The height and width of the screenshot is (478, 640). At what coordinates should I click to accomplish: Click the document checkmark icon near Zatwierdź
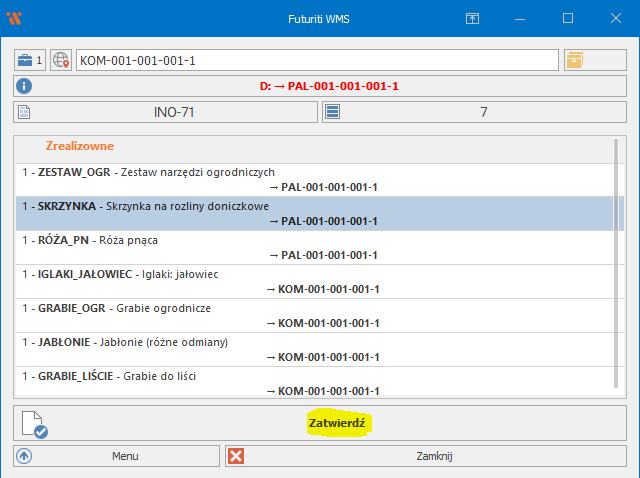34,424
